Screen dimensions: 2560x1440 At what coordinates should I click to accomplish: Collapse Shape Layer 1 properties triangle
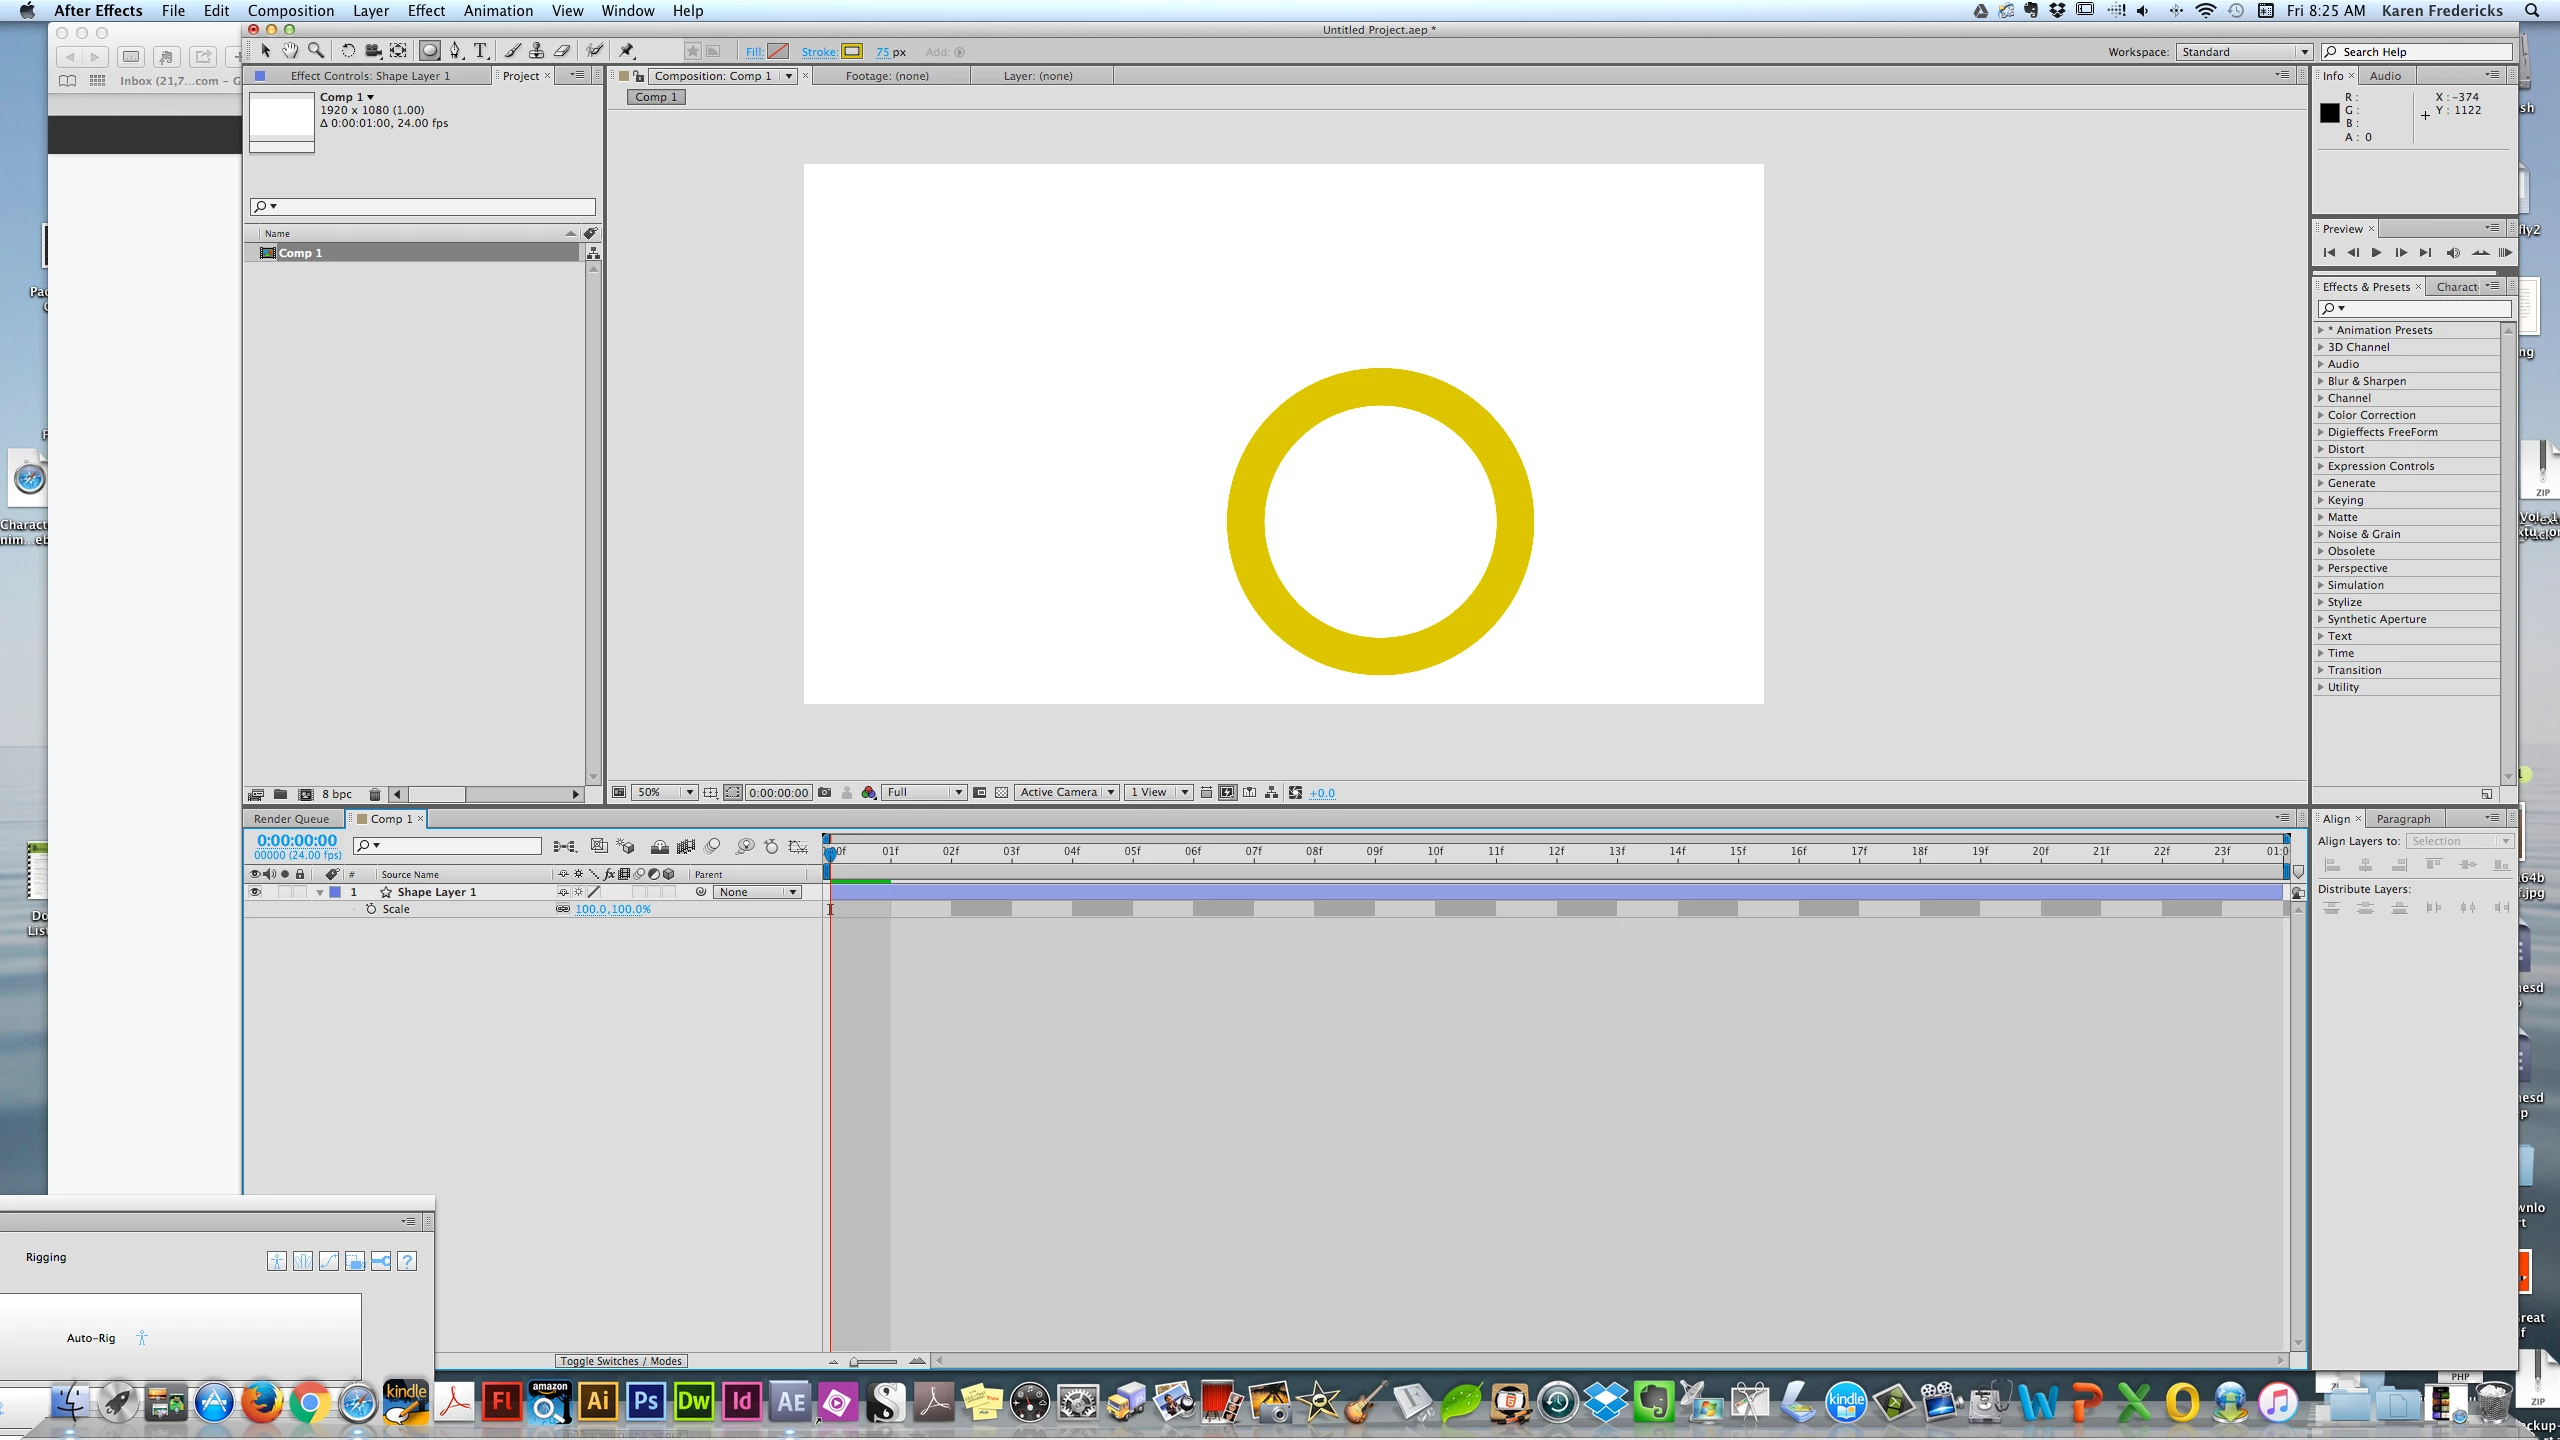[320, 892]
